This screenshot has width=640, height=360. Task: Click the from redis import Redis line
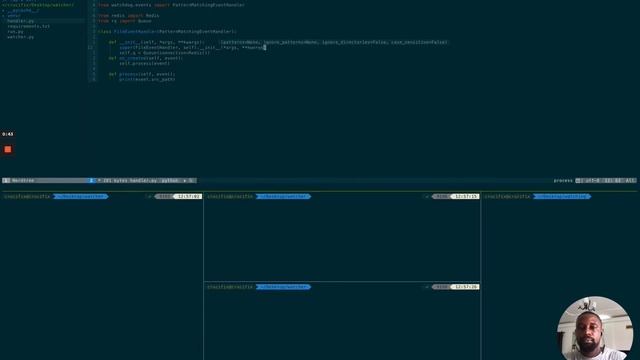pyautogui.click(x=129, y=16)
